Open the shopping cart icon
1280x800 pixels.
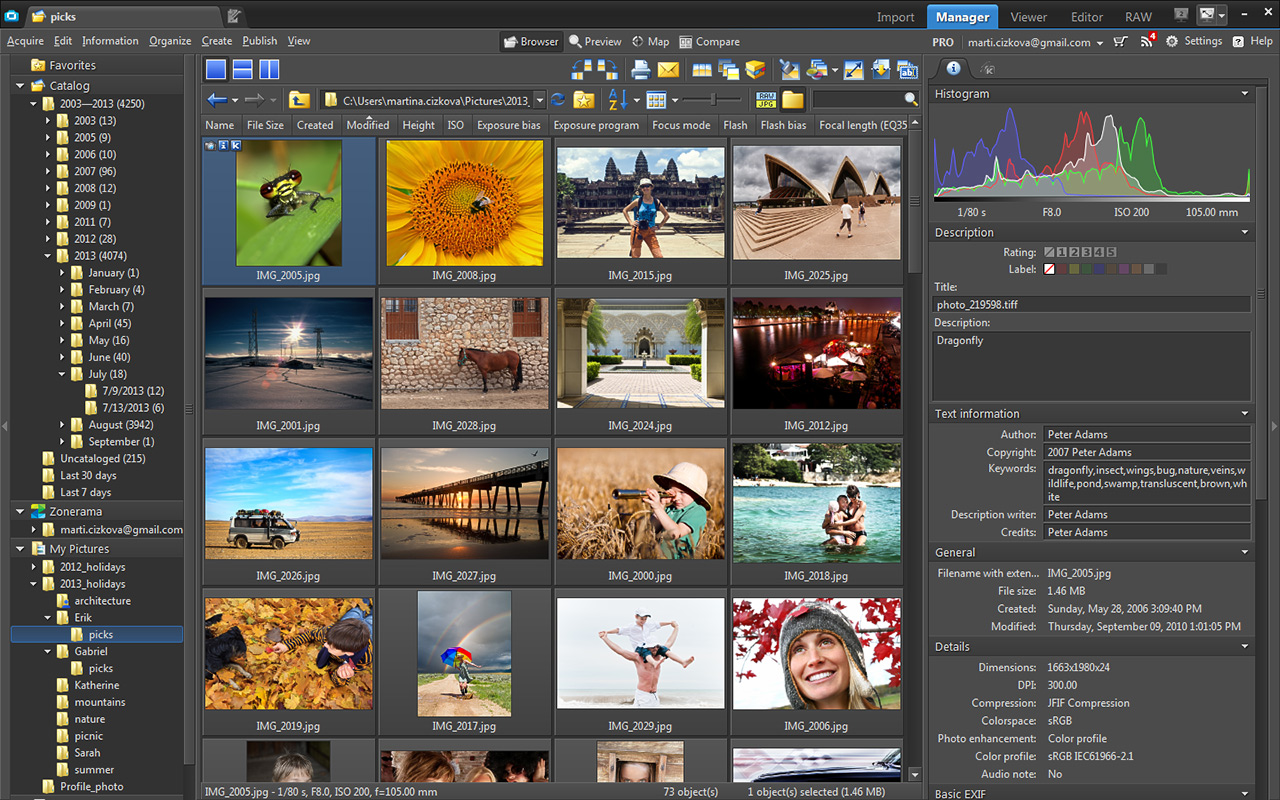coord(1120,42)
